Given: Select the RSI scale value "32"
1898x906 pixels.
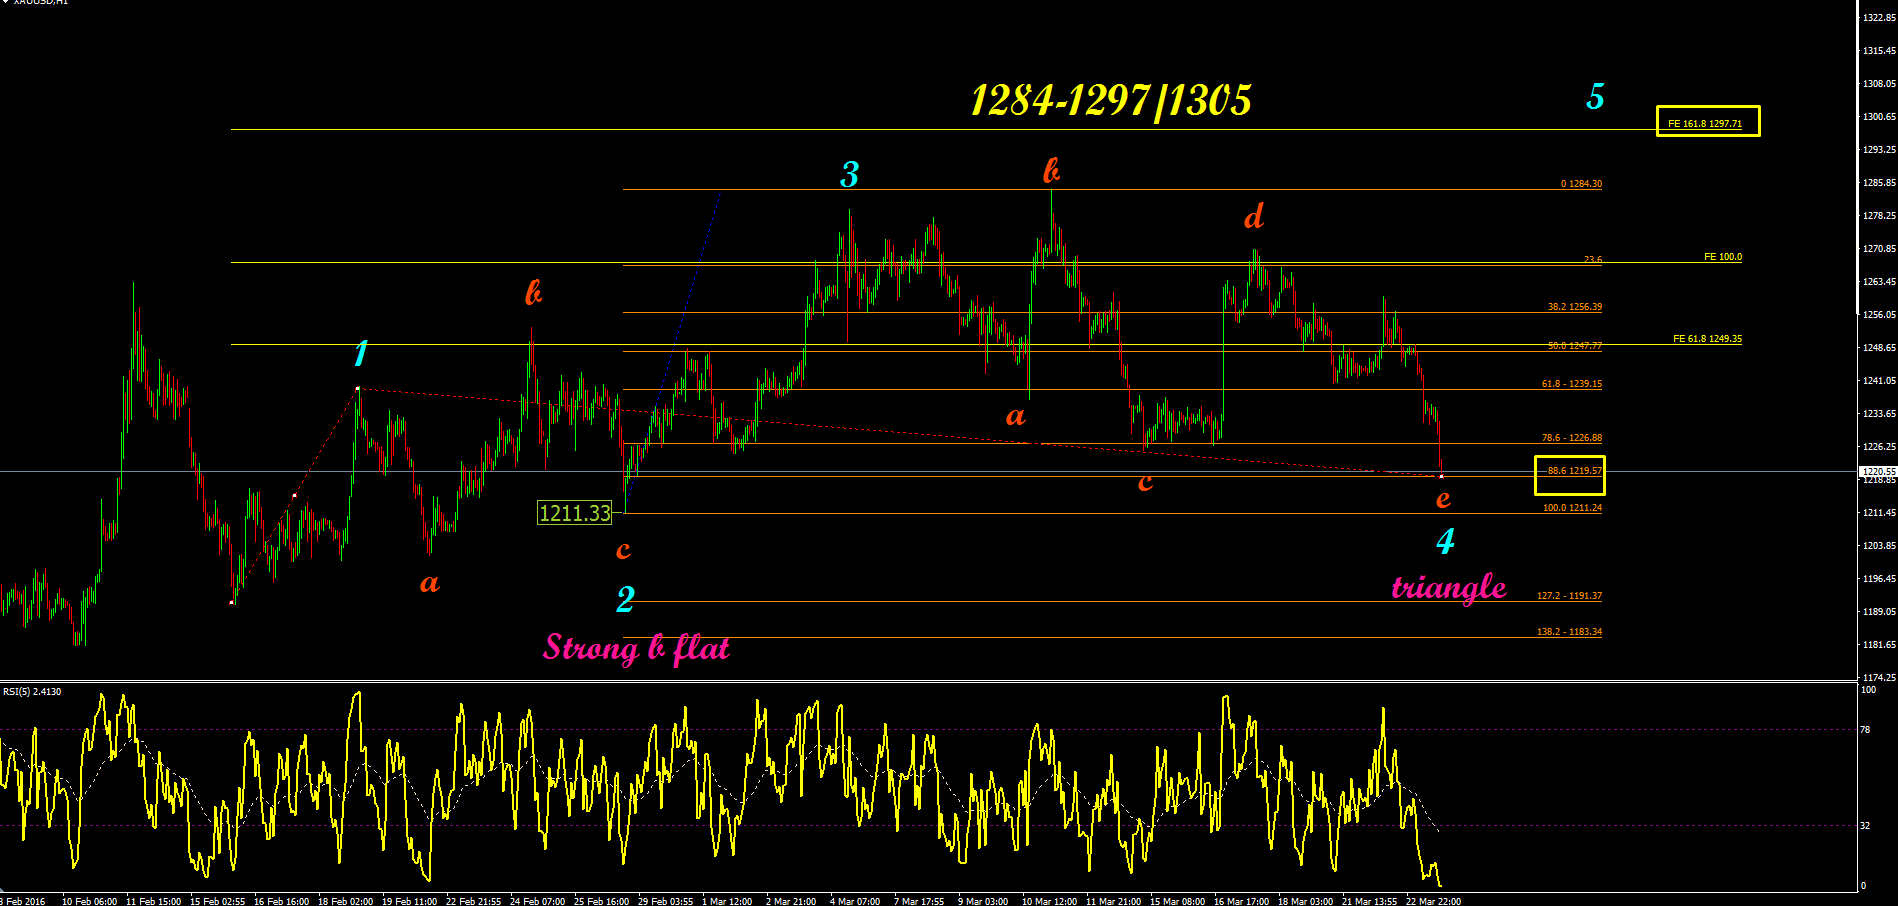Looking at the screenshot, I should pyautogui.click(x=1865, y=826).
